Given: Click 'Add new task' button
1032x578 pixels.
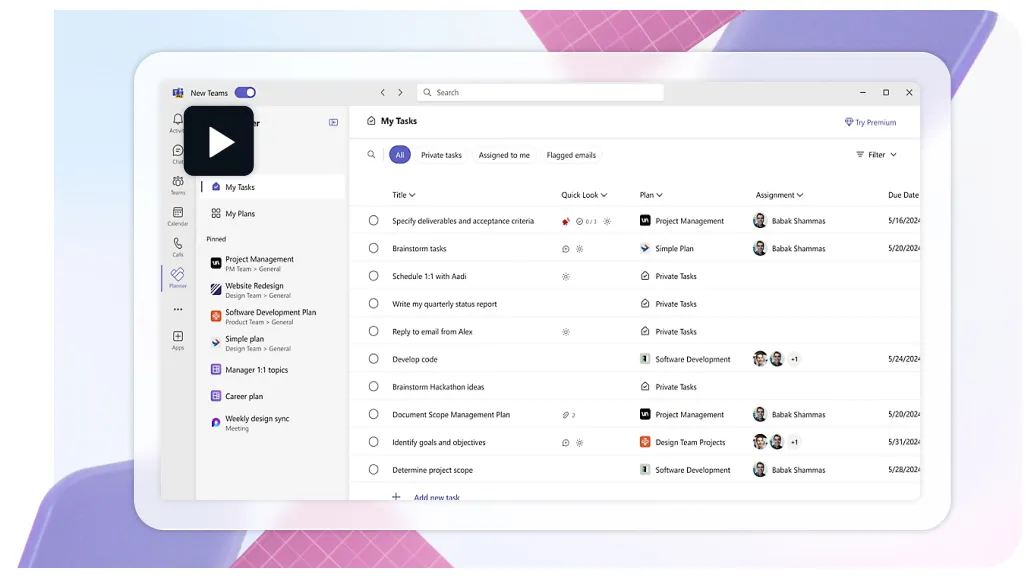Looking at the screenshot, I should (x=436, y=497).
